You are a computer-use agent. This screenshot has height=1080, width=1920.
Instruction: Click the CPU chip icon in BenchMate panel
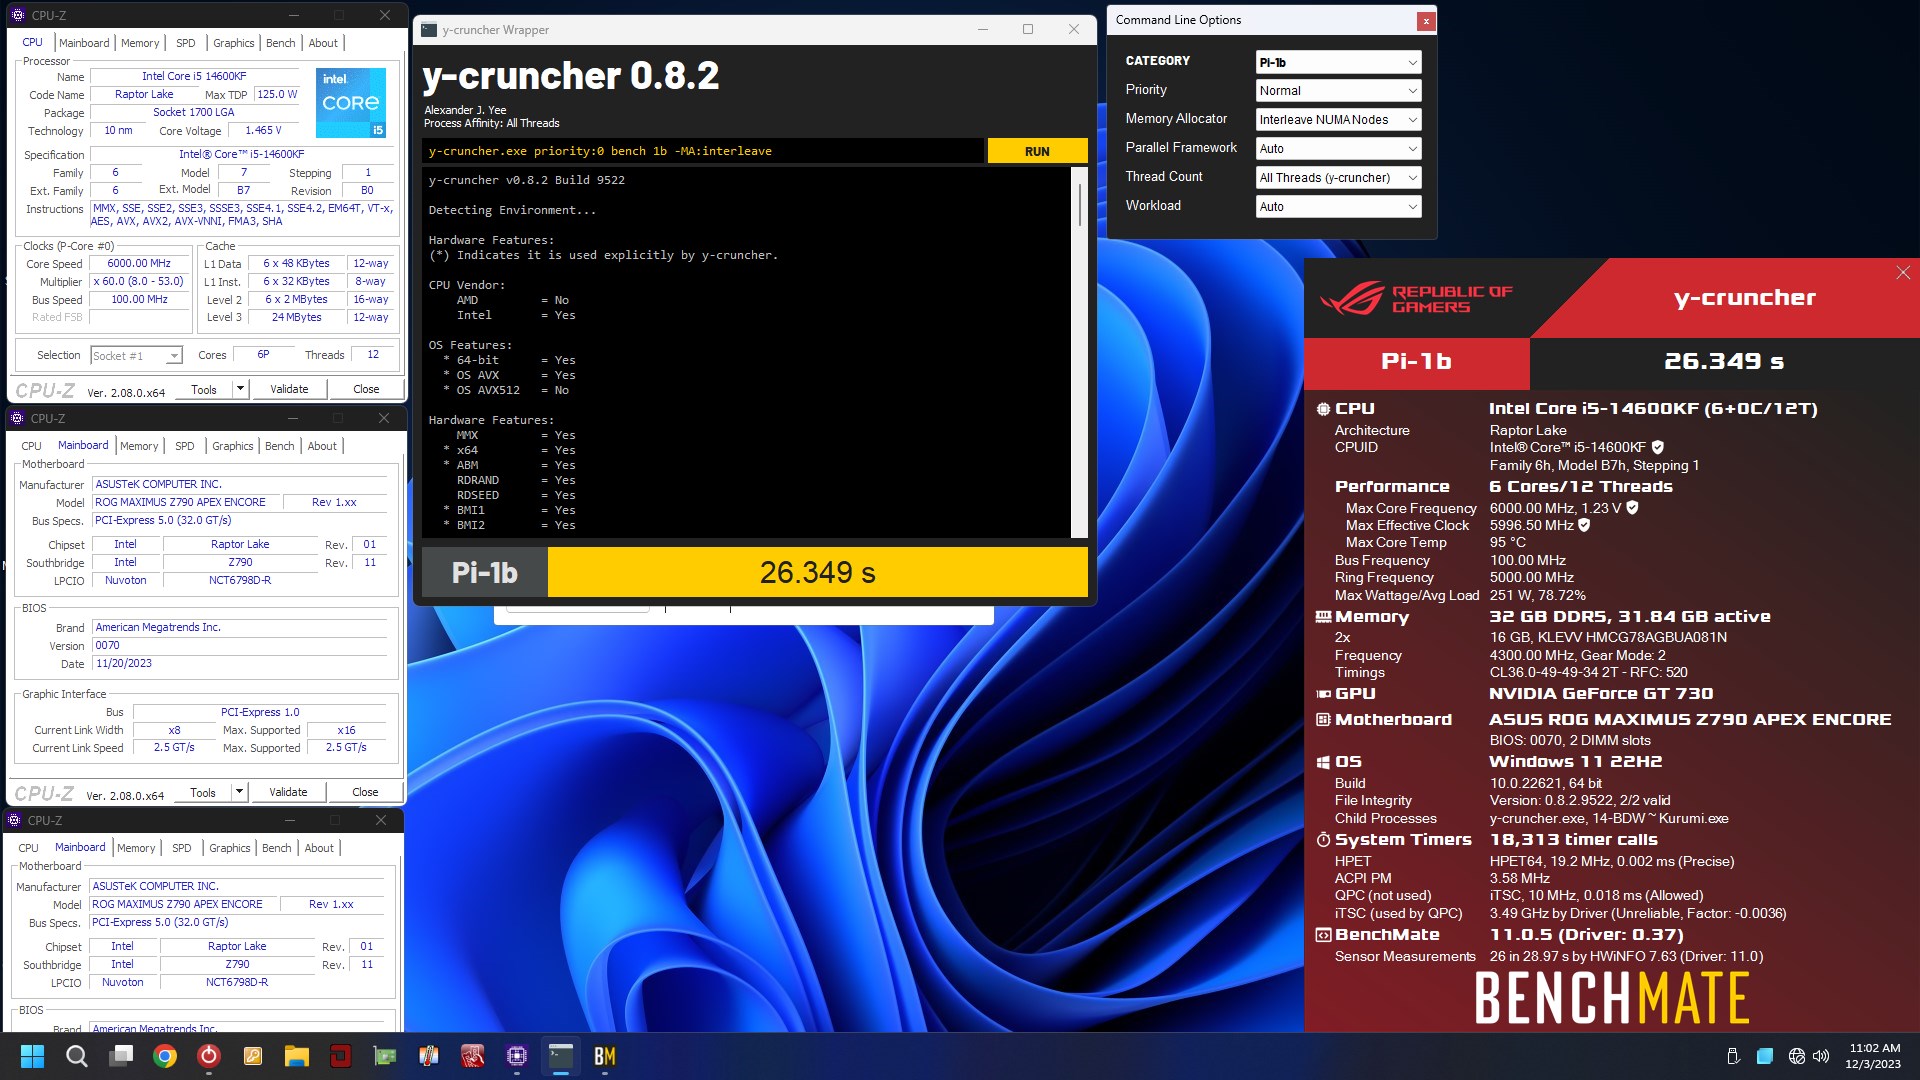pyautogui.click(x=1323, y=409)
